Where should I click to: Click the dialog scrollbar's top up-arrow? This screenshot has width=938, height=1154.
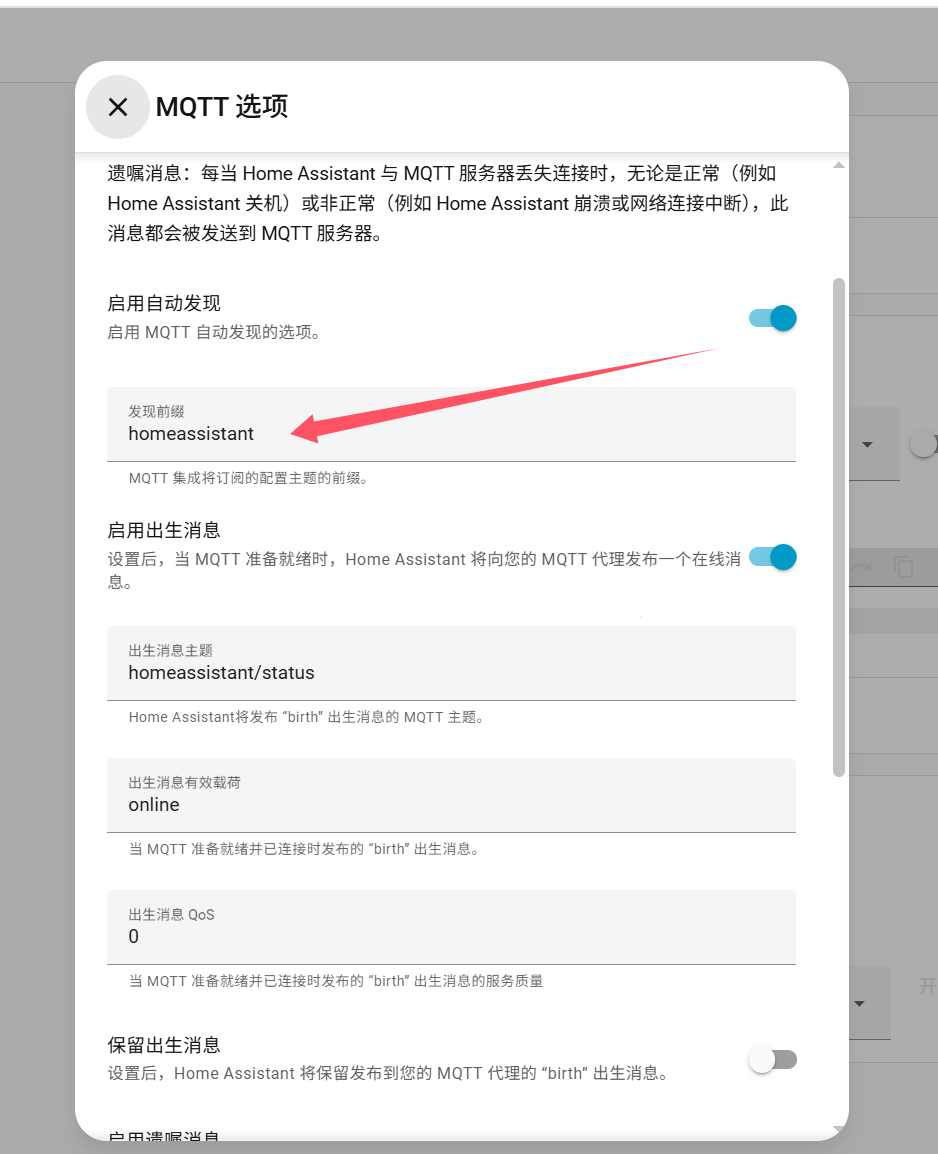[x=839, y=165]
